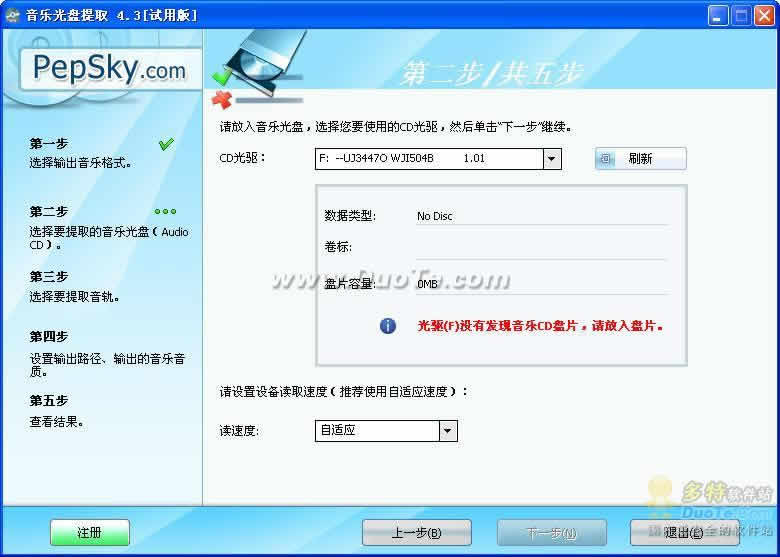Screen dimensions: 780x557
Task: Click the app icon in title bar
Action: [x=12, y=15]
